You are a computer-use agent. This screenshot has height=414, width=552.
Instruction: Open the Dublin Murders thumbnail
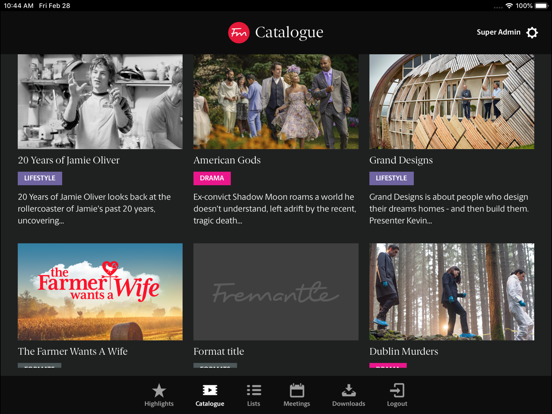452,291
